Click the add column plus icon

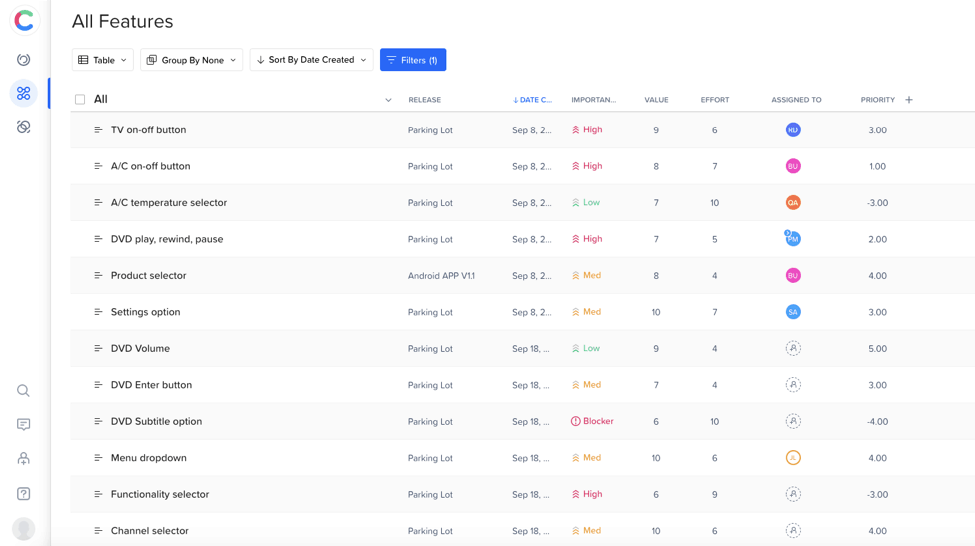909,100
